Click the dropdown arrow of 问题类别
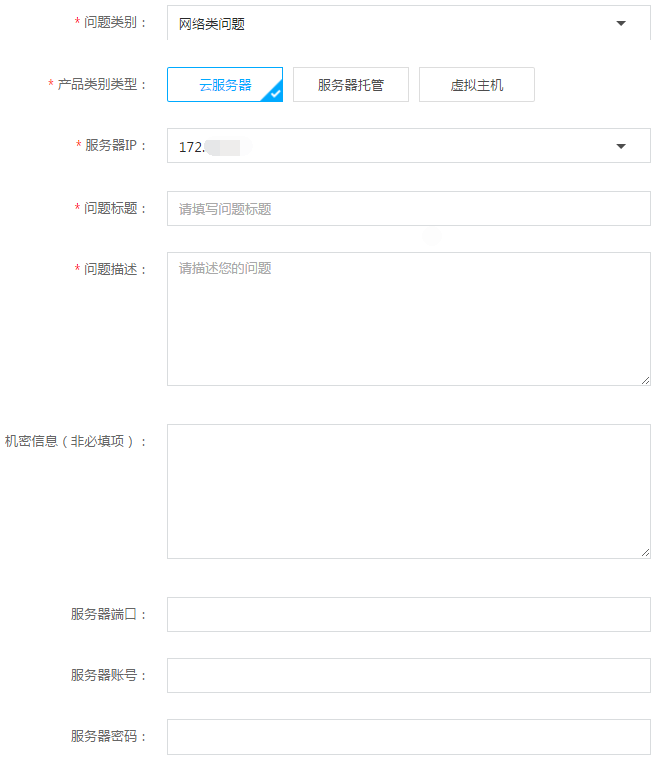Viewport: 661px width, 765px height. coord(621,23)
